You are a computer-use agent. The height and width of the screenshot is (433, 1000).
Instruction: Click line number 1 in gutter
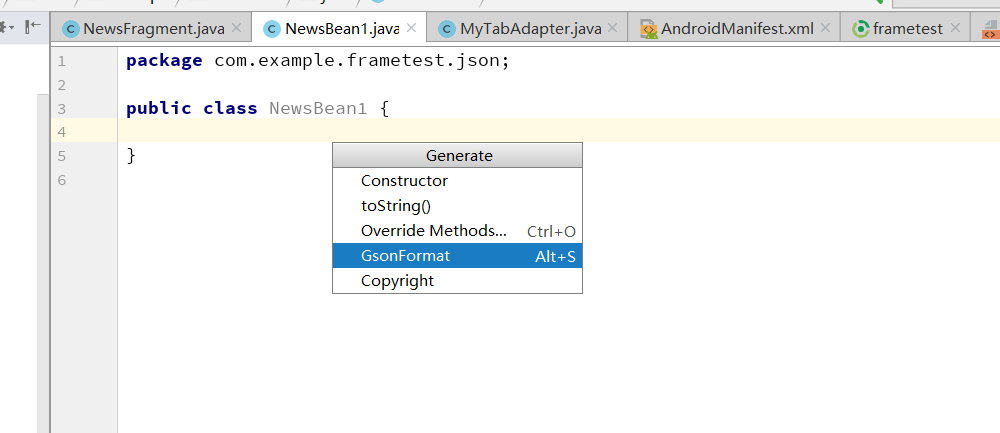pyautogui.click(x=61, y=61)
